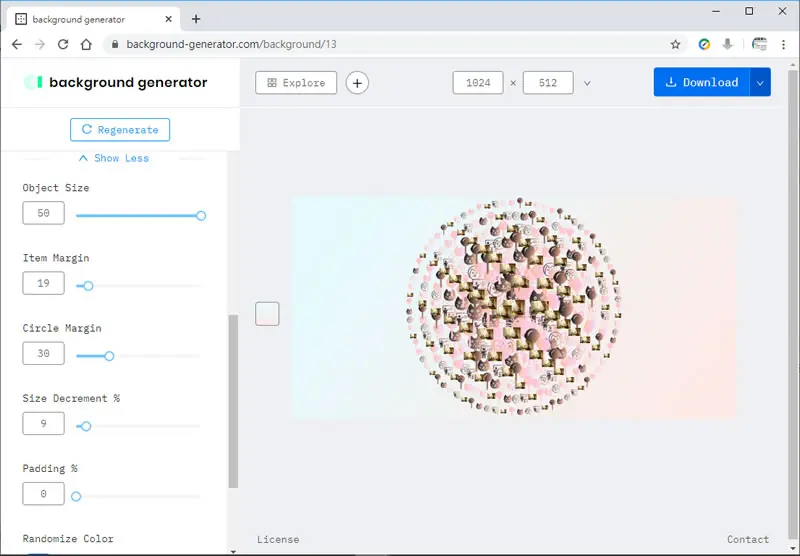Expand the Download options dropdown arrow
Viewport: 800px width, 556px height.
tap(760, 82)
